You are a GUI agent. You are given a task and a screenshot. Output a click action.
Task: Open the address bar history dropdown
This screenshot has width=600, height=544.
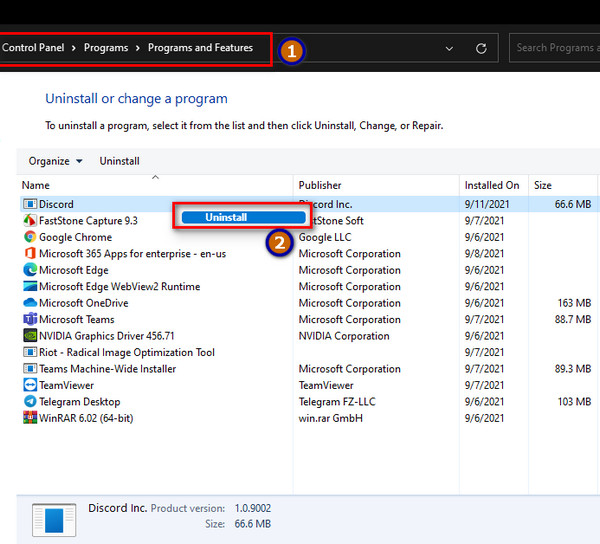click(x=449, y=49)
